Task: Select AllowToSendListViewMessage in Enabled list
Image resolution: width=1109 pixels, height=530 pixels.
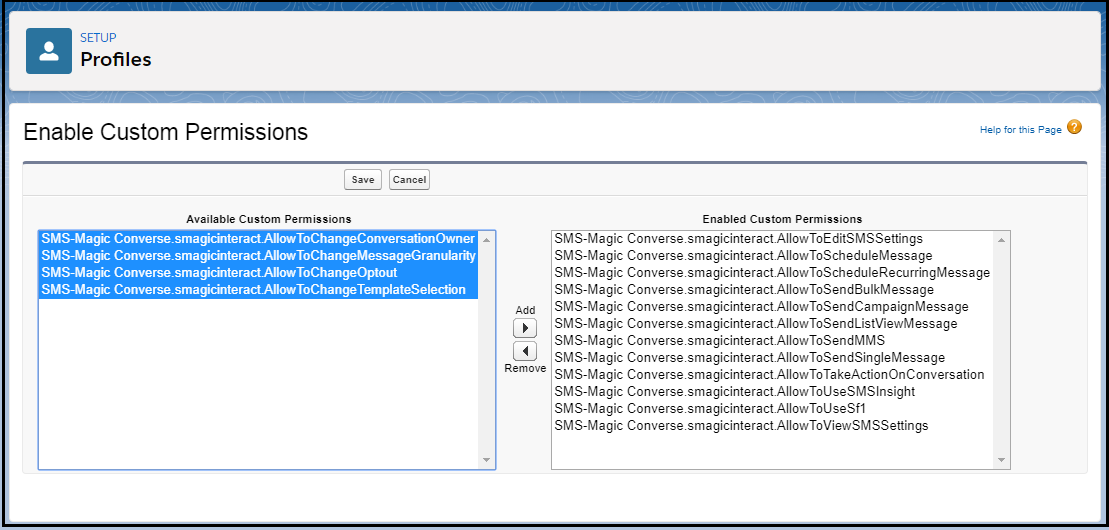Action: point(772,323)
